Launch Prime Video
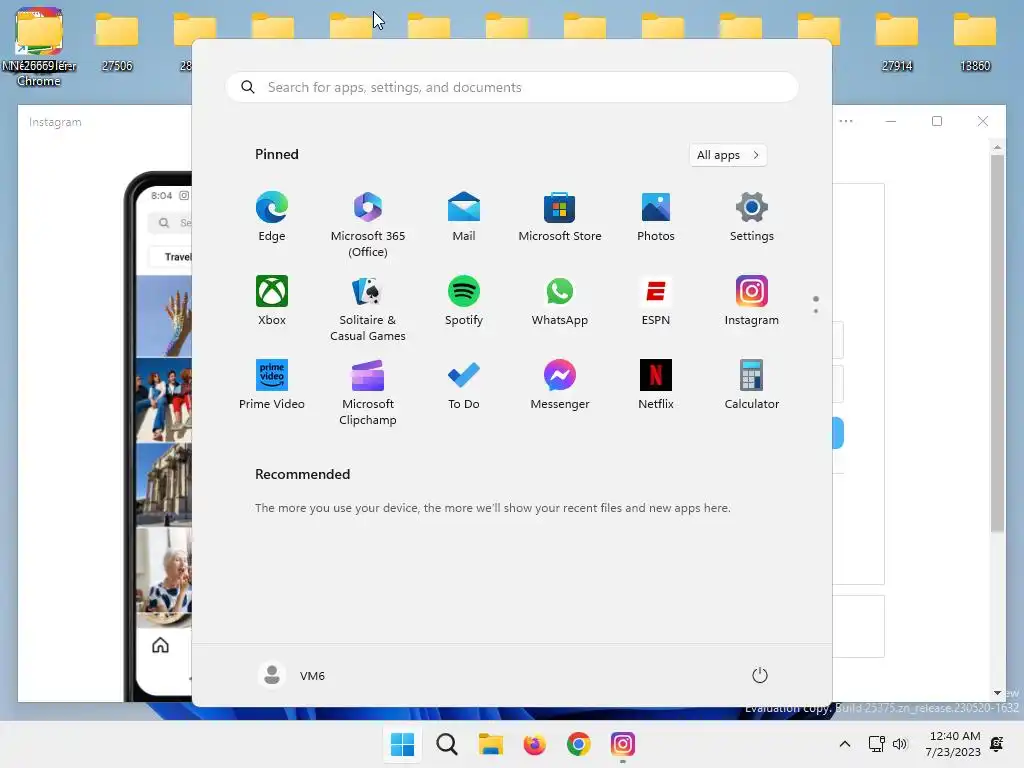Screen dimensions: 1024x768 tap(272, 385)
